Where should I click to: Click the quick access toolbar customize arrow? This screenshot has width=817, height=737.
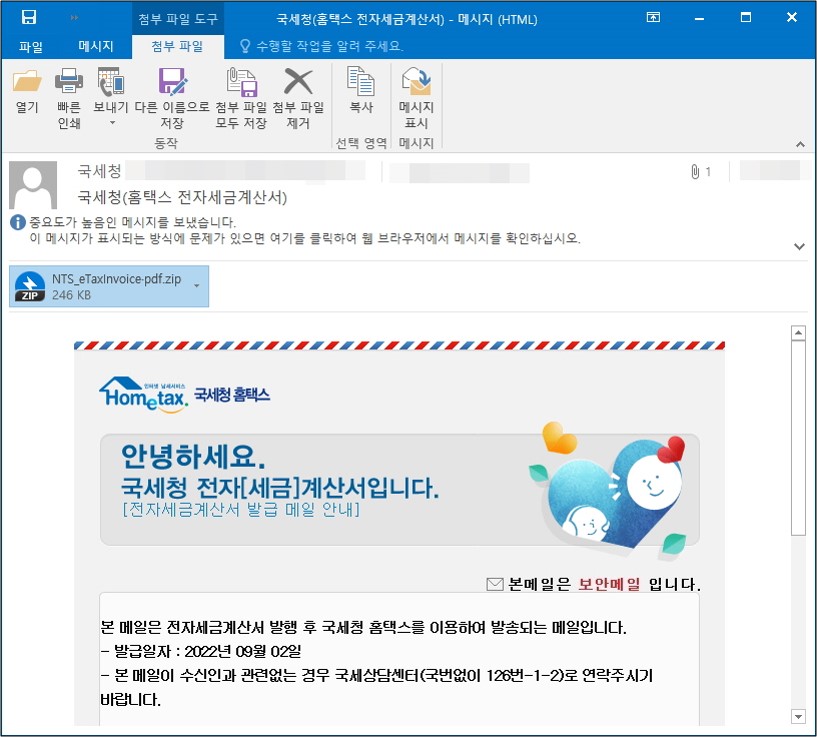pos(74,18)
